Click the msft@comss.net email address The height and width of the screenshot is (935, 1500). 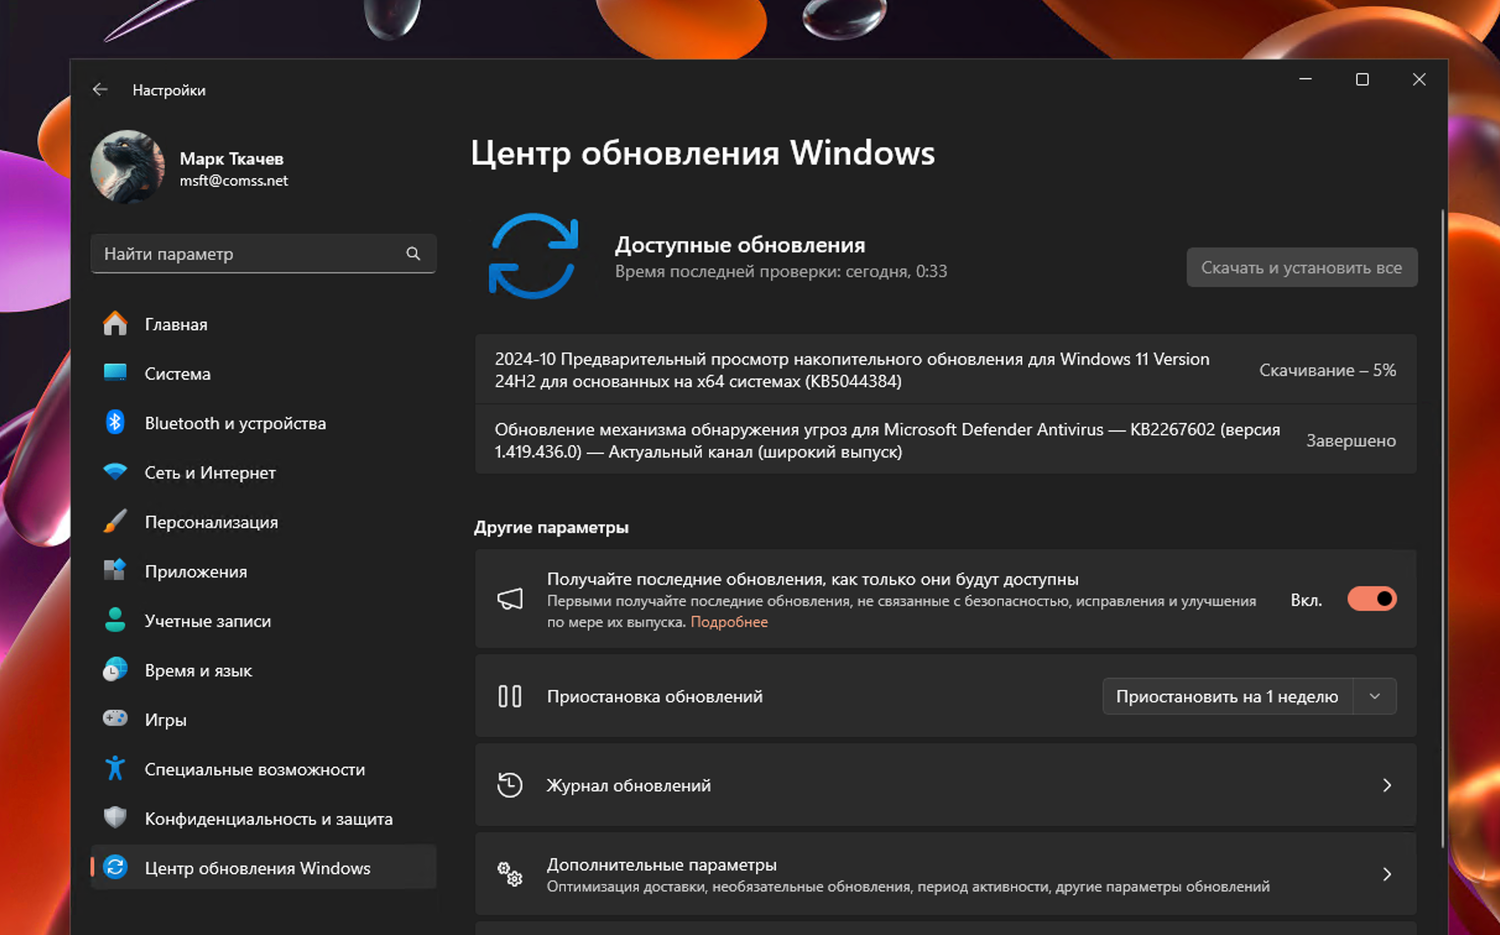[x=234, y=181]
